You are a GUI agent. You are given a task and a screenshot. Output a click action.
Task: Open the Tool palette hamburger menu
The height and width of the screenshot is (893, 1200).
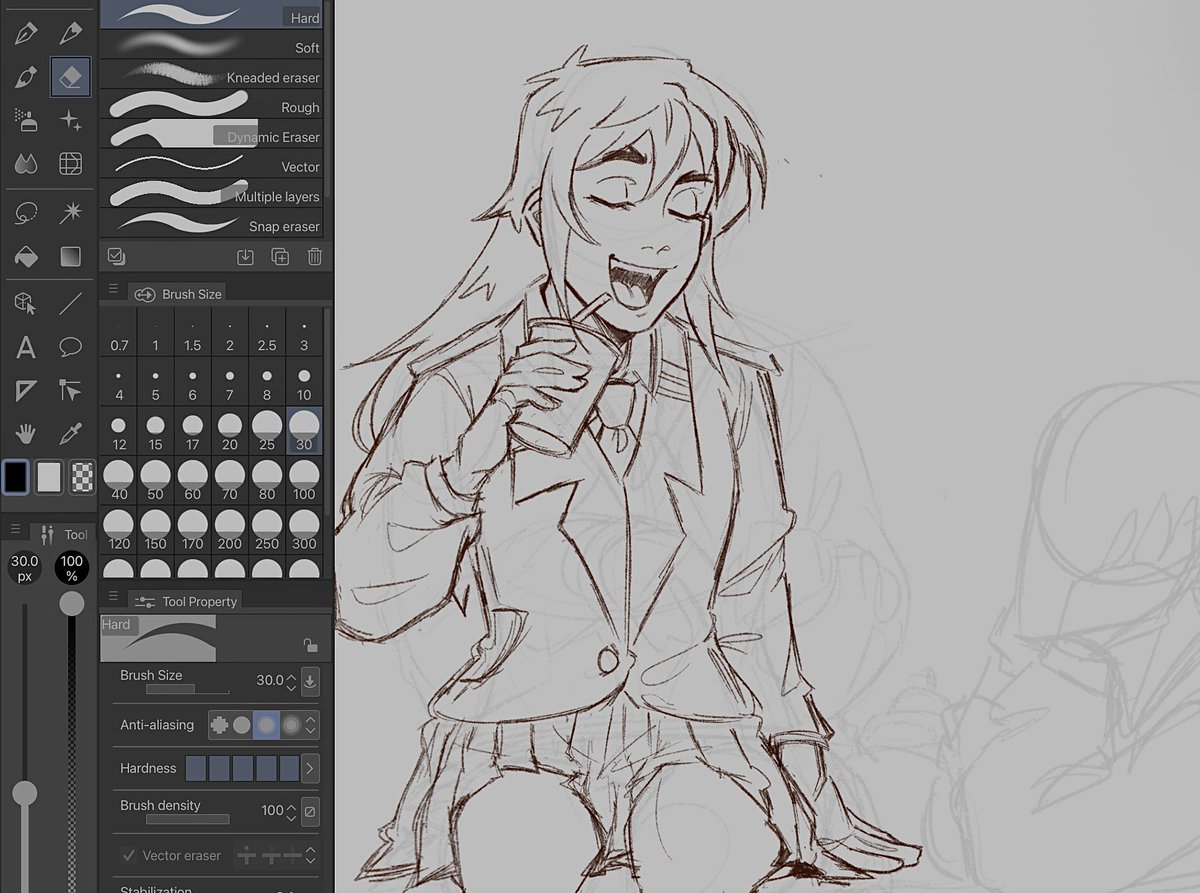[14, 528]
